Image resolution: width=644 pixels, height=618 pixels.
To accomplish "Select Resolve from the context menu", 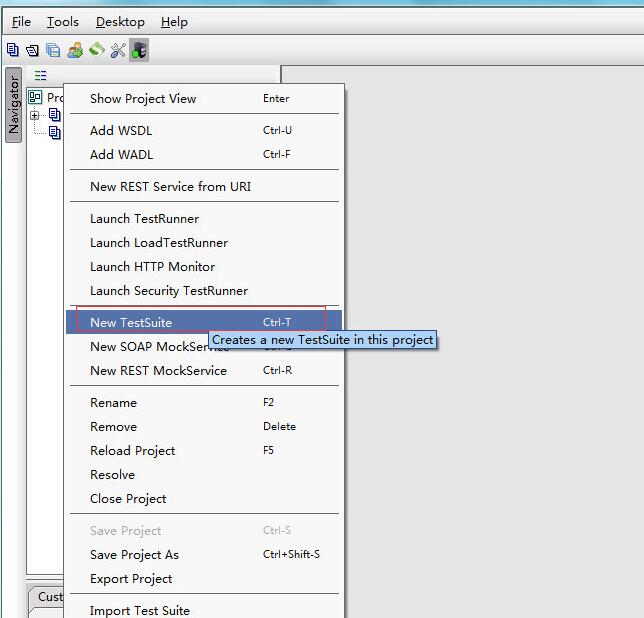I will click(x=204, y=475).
